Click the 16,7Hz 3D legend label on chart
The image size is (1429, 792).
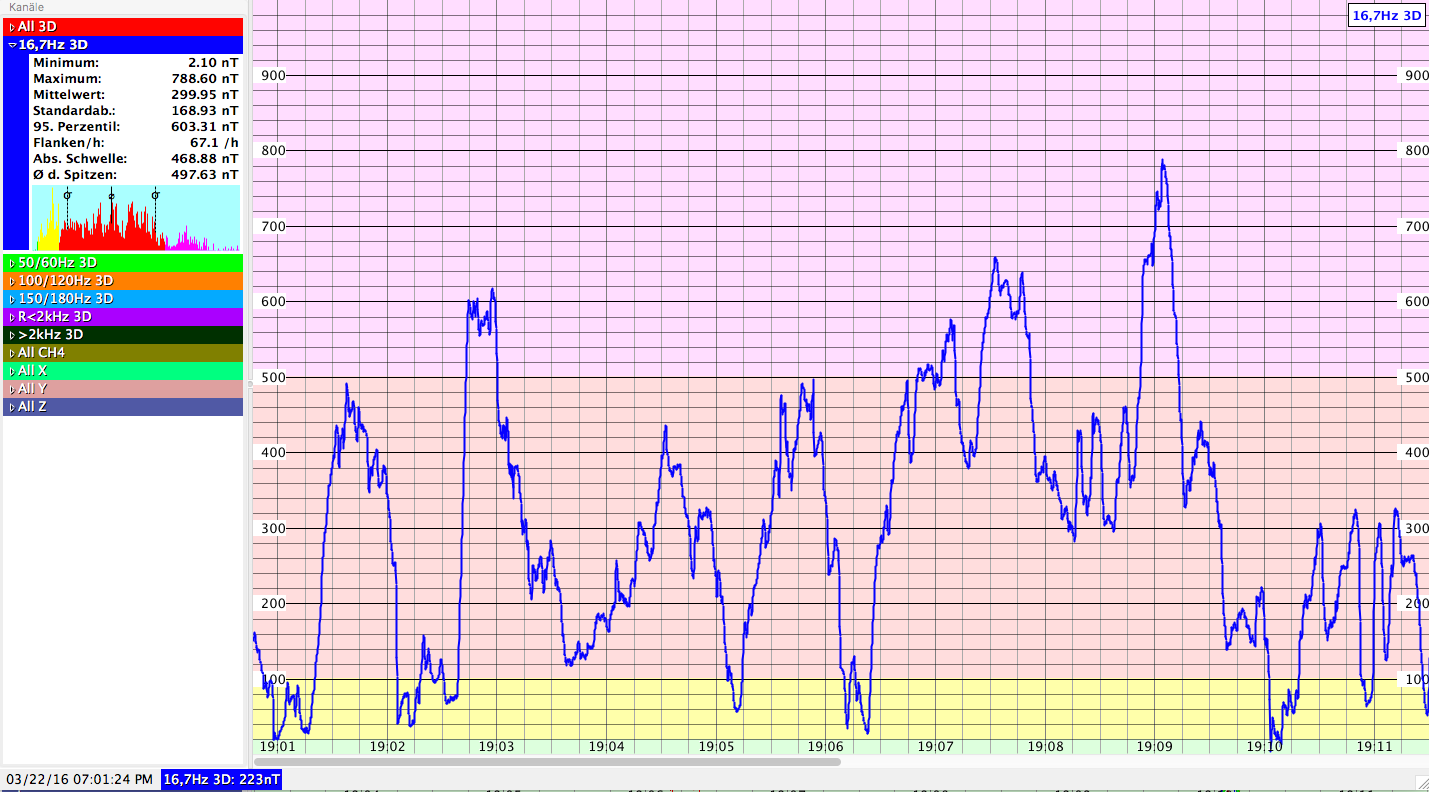tap(1386, 15)
